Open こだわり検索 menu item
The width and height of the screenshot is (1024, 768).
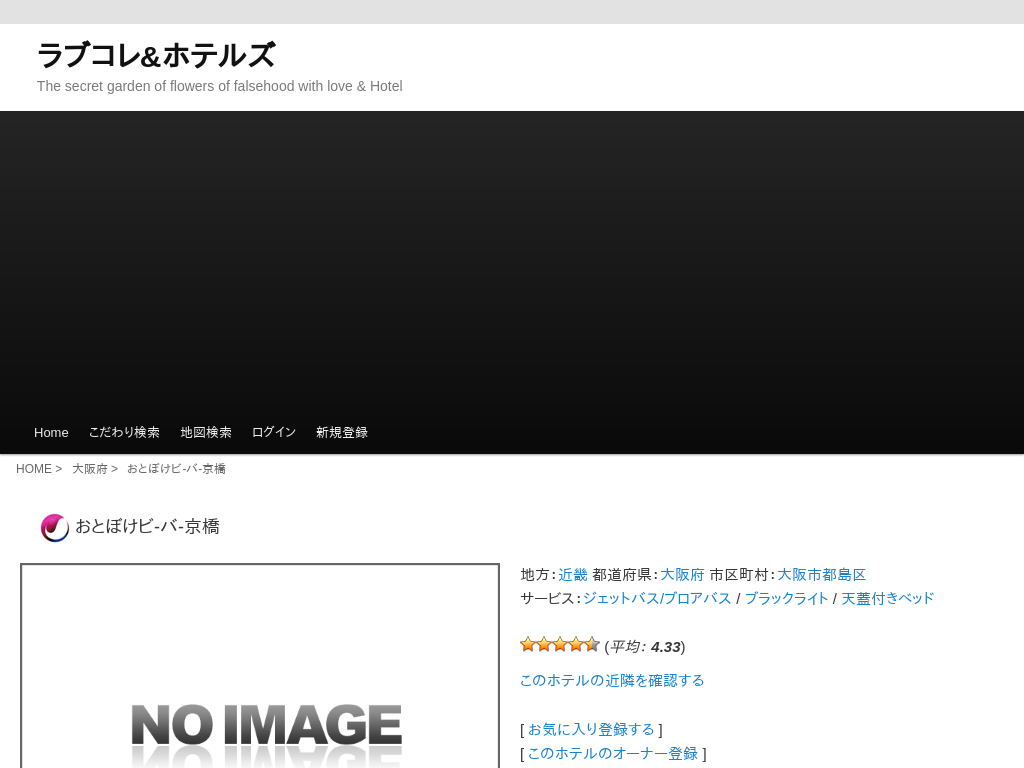124,432
